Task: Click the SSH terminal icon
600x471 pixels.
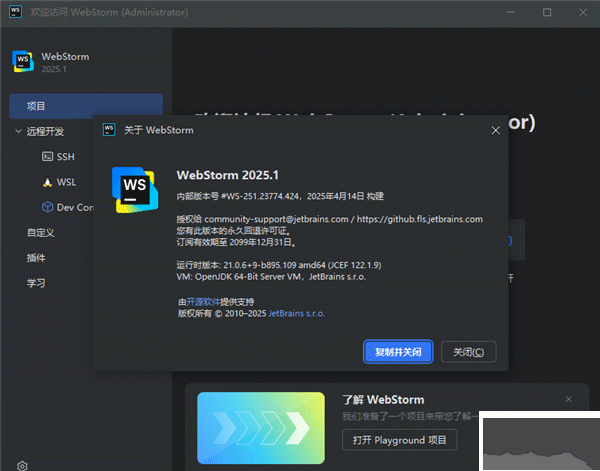Action: 47,156
